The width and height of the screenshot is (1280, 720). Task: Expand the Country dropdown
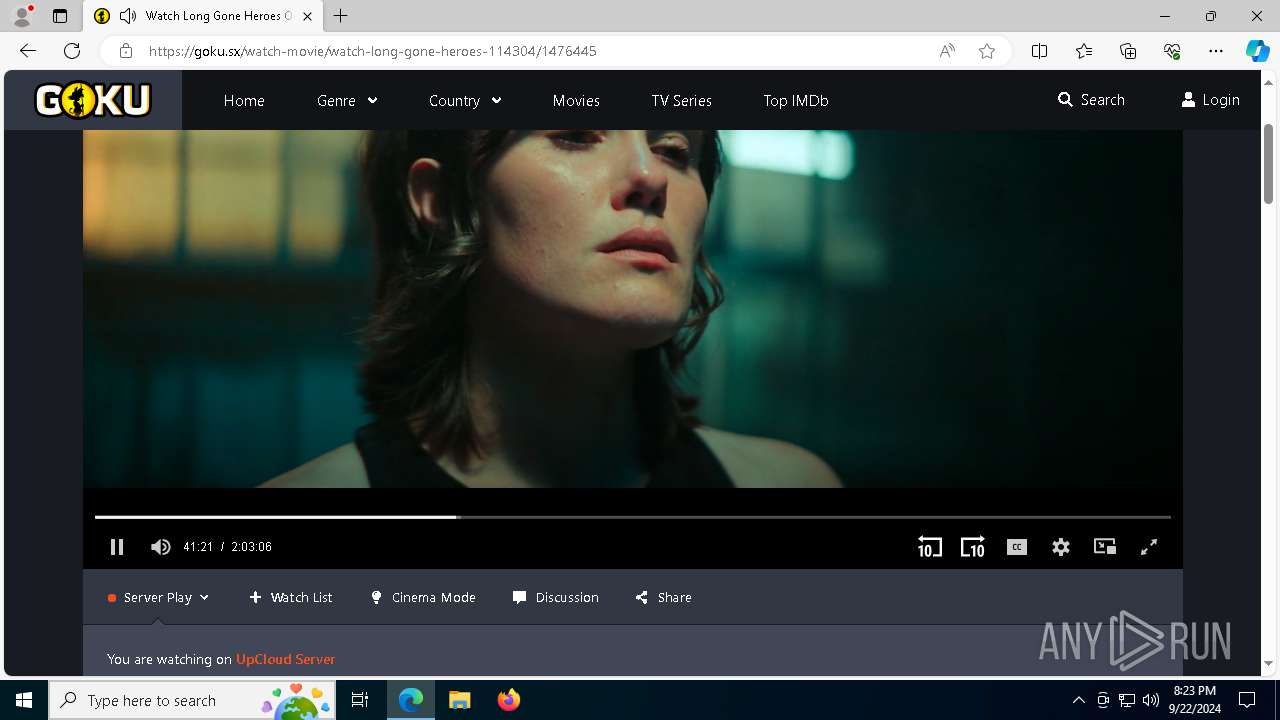tap(465, 100)
